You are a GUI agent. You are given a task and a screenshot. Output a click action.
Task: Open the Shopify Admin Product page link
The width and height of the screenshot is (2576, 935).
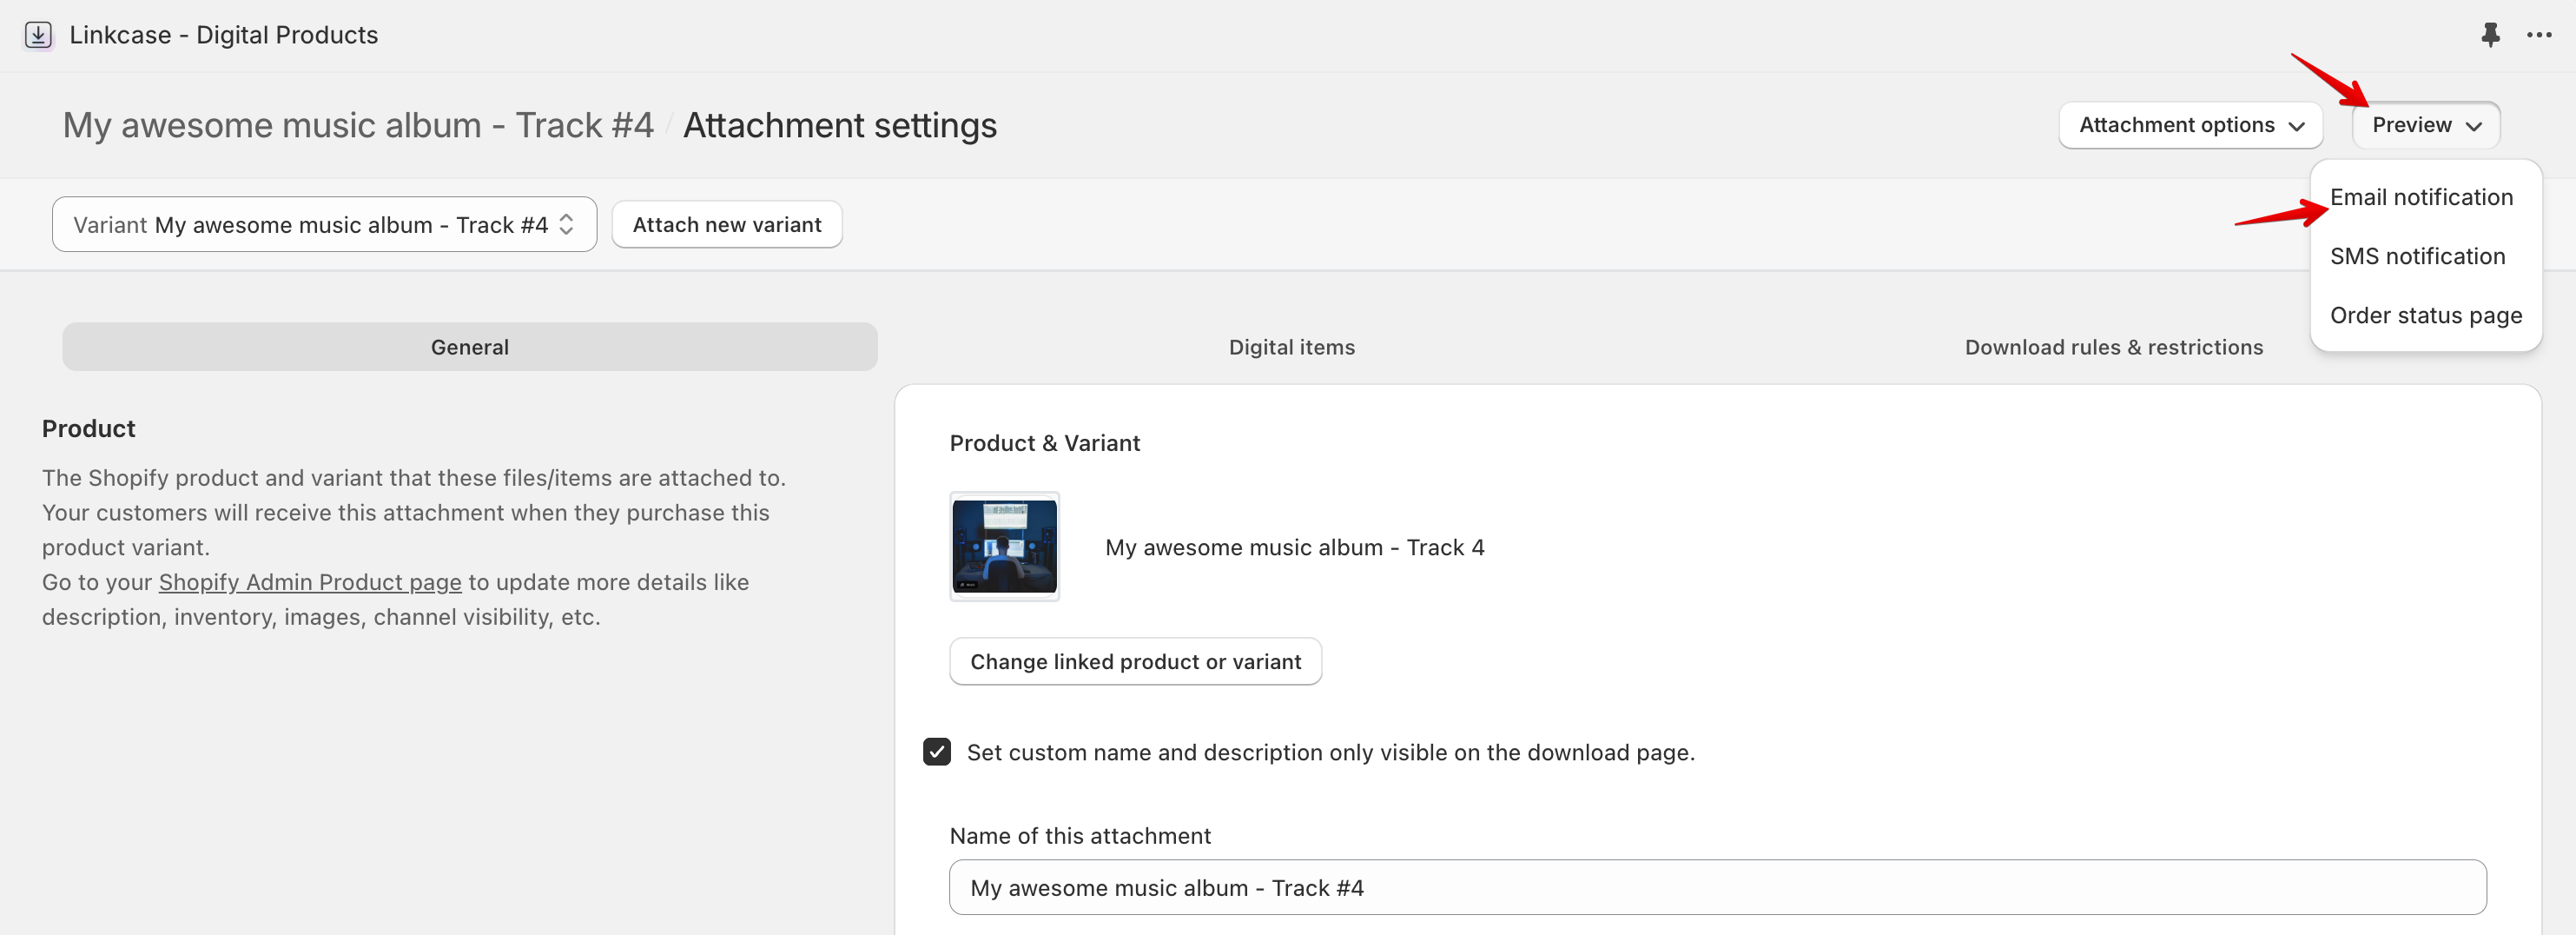click(308, 582)
